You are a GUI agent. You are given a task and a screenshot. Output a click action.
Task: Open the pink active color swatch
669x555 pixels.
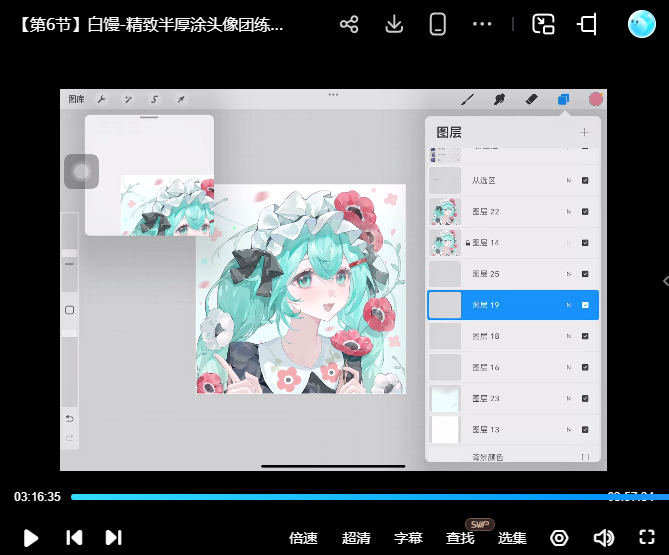click(x=596, y=99)
